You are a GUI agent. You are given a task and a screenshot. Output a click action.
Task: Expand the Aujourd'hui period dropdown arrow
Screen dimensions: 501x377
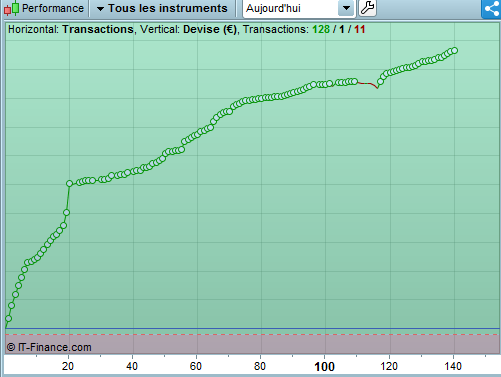point(346,8)
